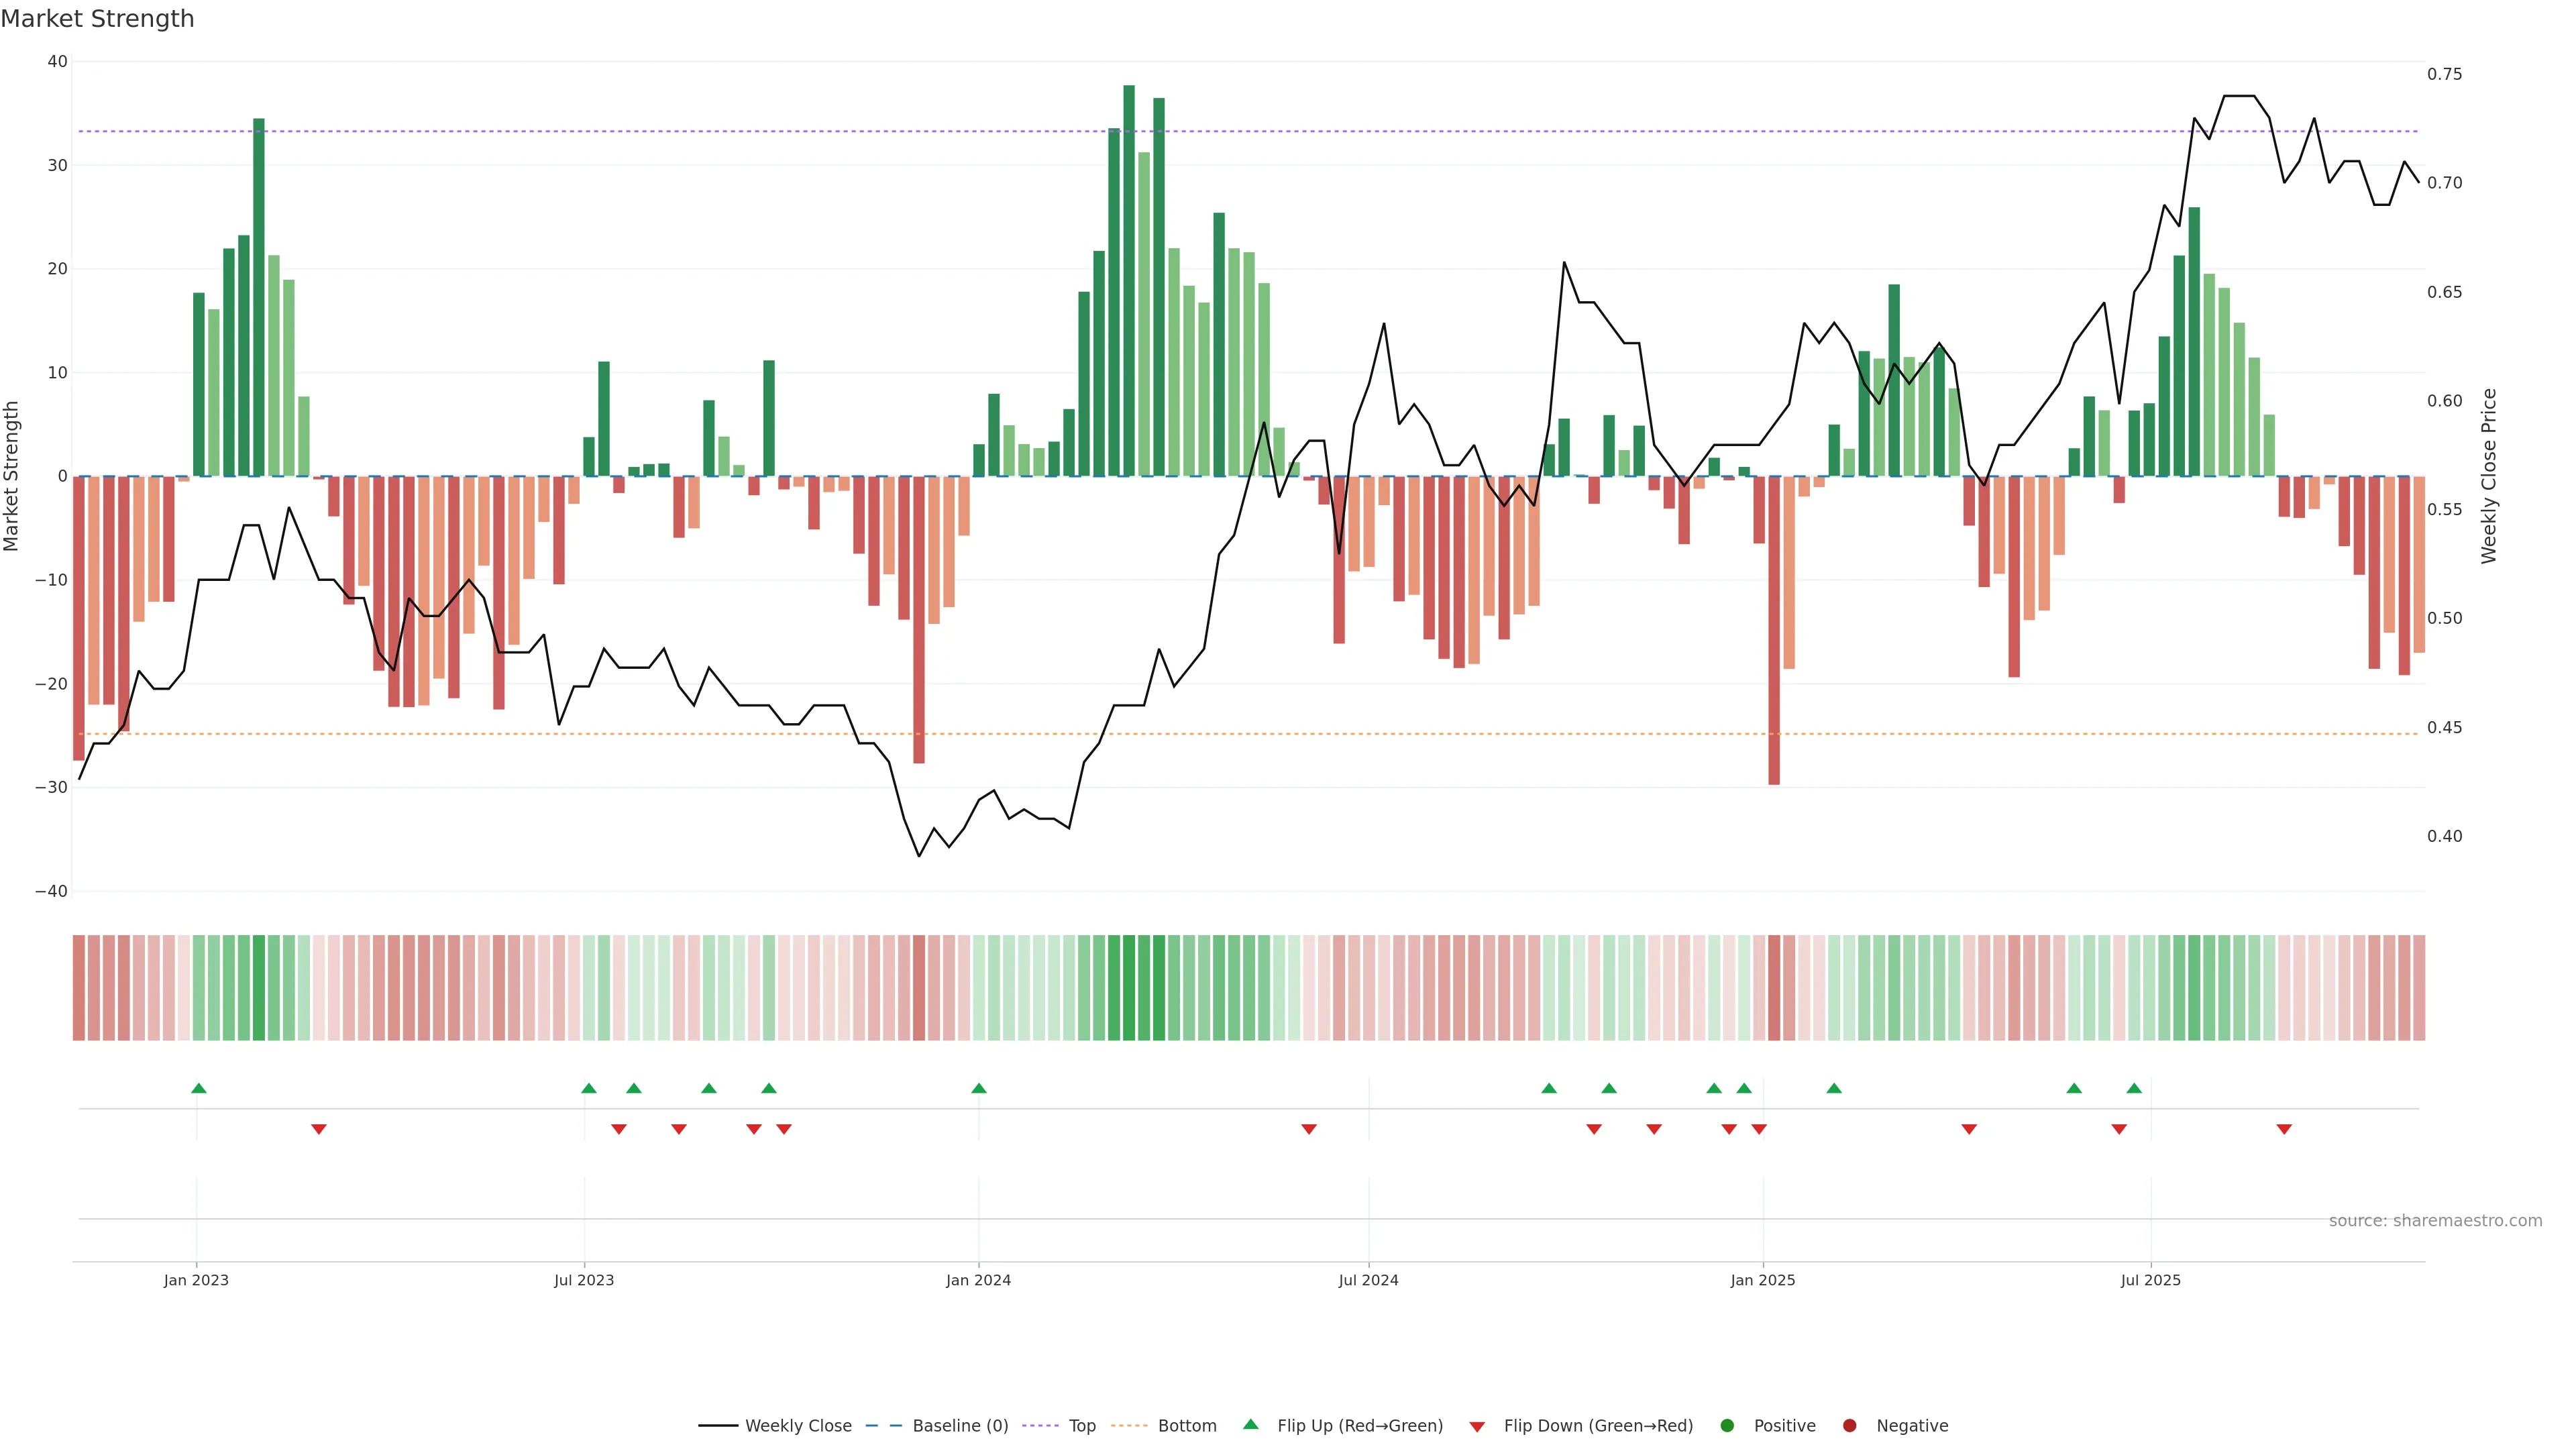The width and height of the screenshot is (2576, 1449).
Task: Click the Weekly Close Price axis title
Action: 2489,476
